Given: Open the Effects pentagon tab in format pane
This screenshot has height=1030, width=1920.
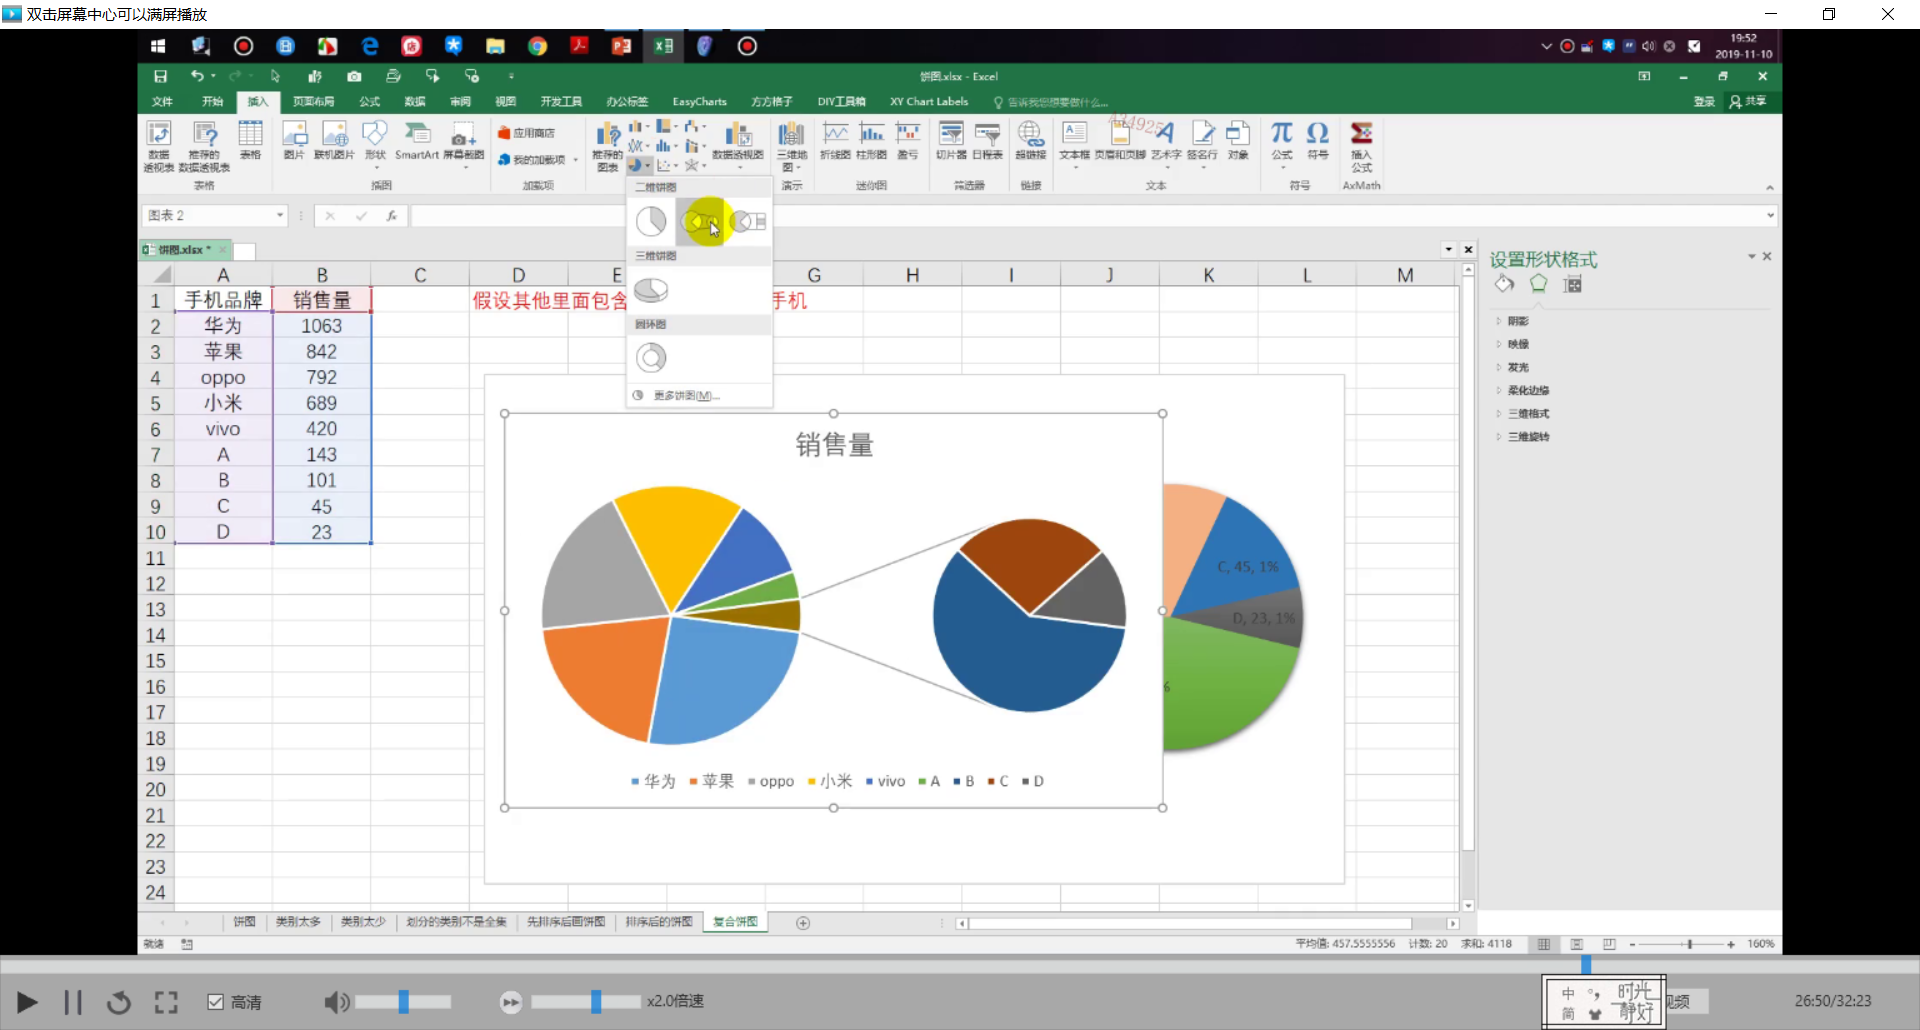Looking at the screenshot, I should [1538, 284].
